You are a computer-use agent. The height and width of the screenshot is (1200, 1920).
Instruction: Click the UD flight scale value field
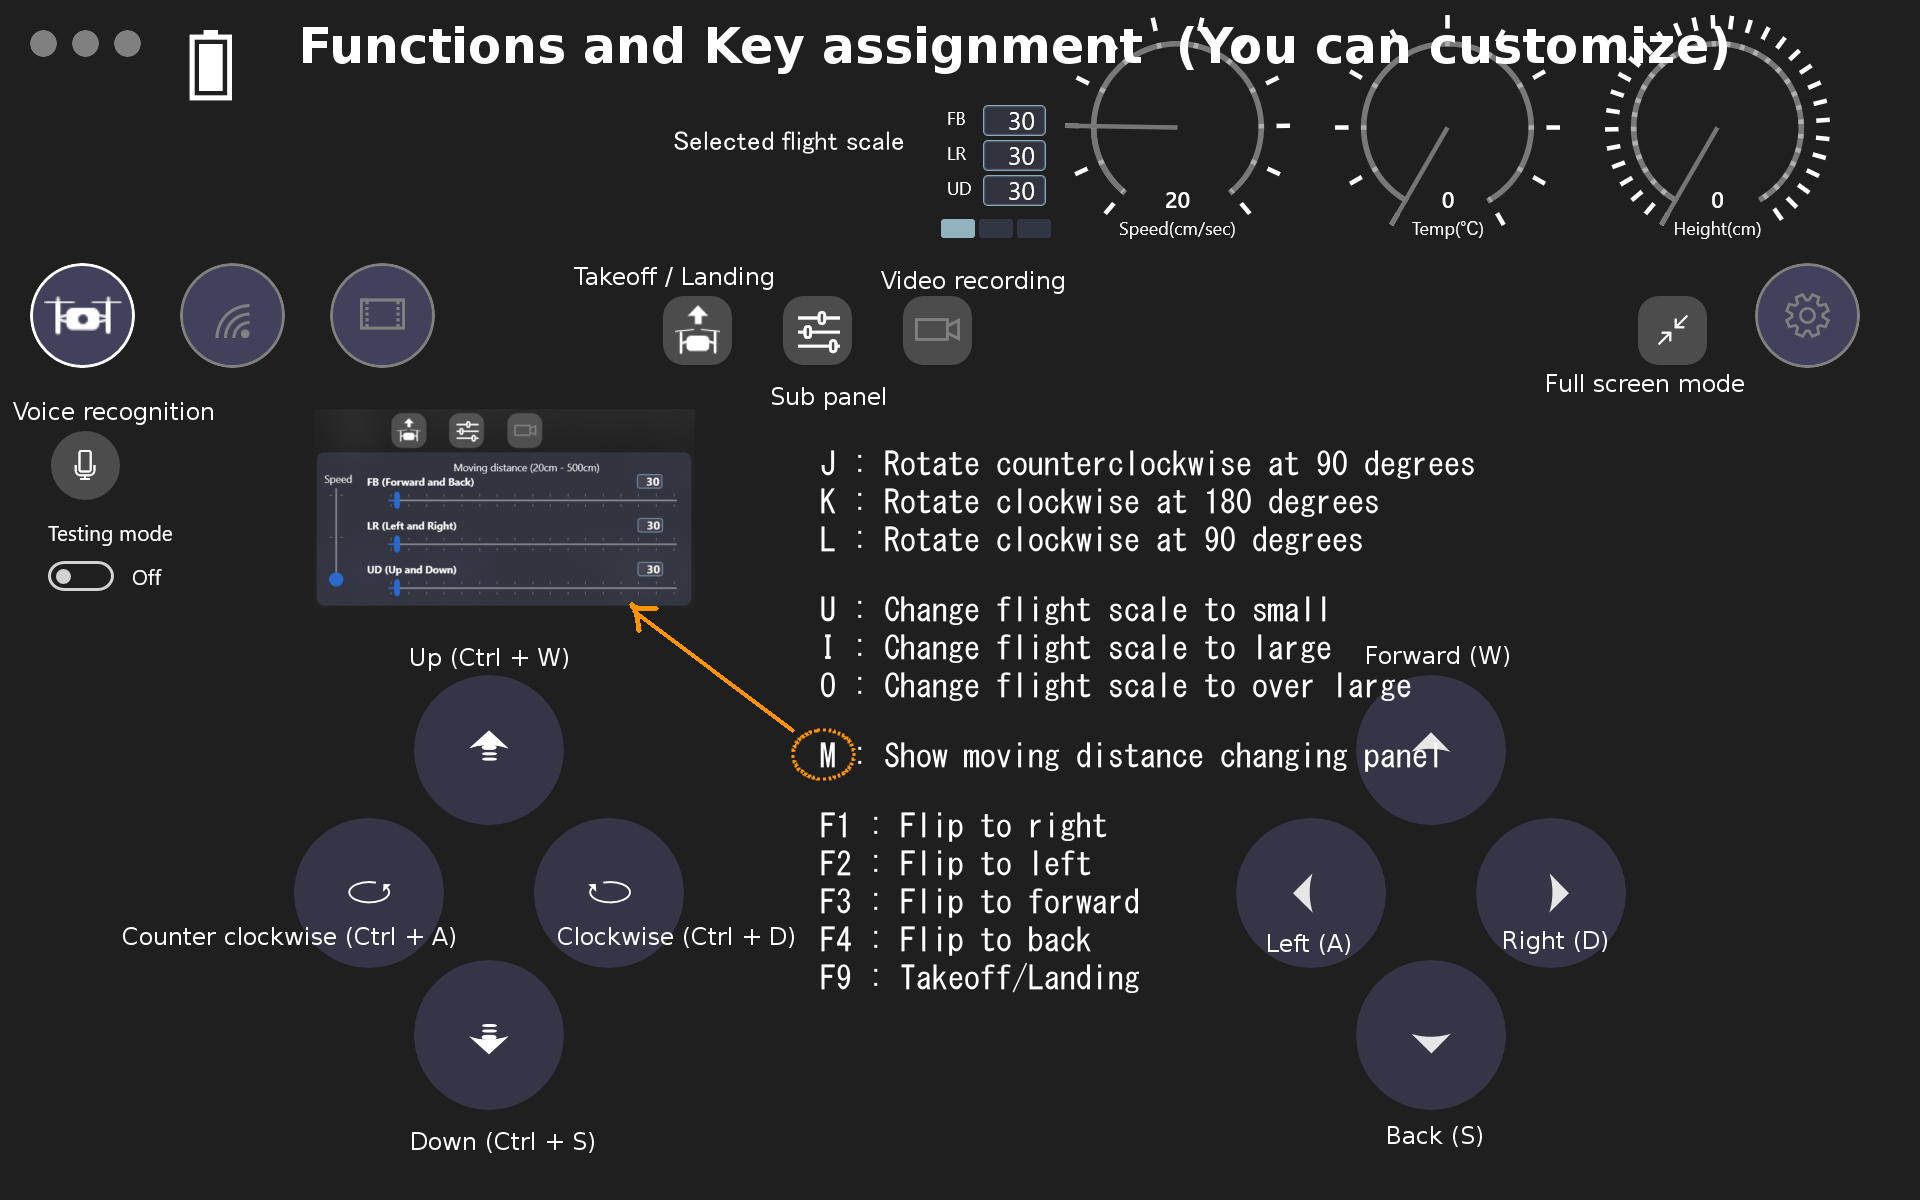coord(1014,191)
